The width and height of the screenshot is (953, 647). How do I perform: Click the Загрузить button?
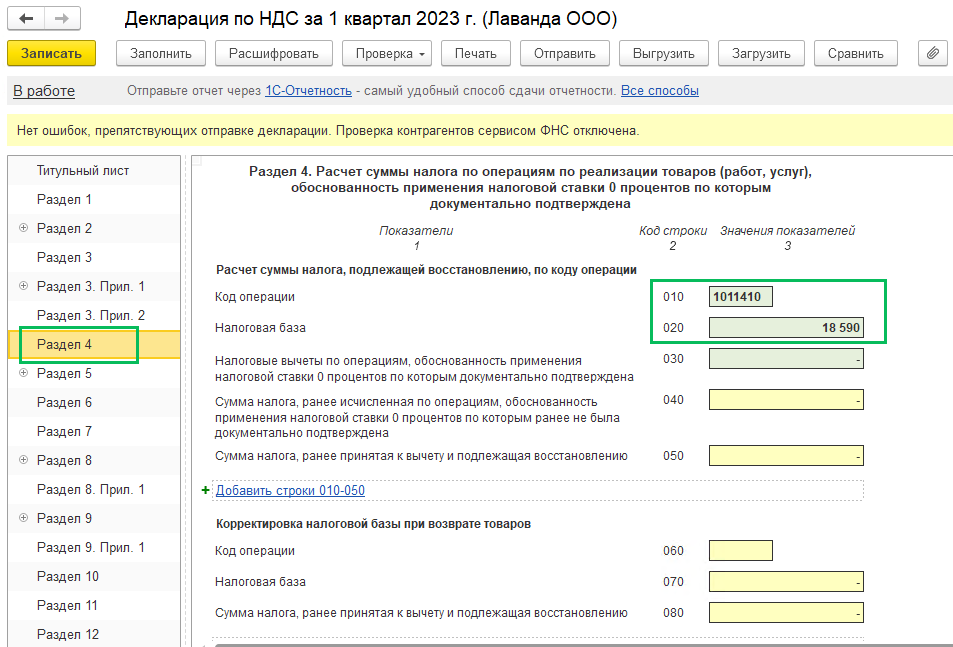coord(761,53)
